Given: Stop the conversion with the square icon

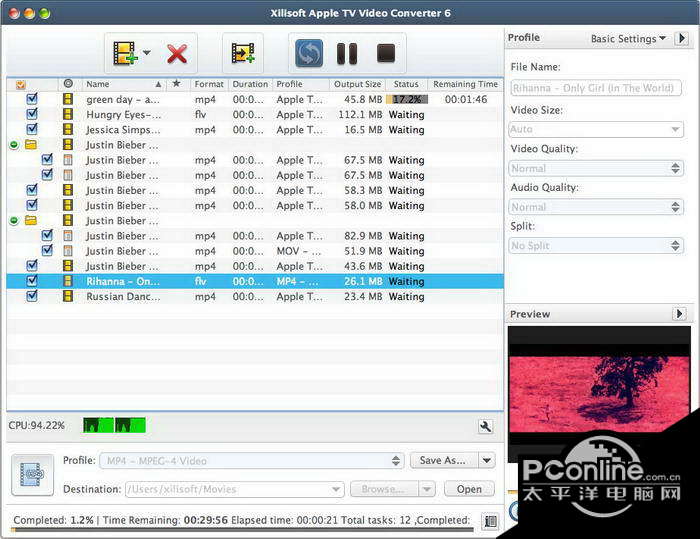Looking at the screenshot, I should coord(385,54).
